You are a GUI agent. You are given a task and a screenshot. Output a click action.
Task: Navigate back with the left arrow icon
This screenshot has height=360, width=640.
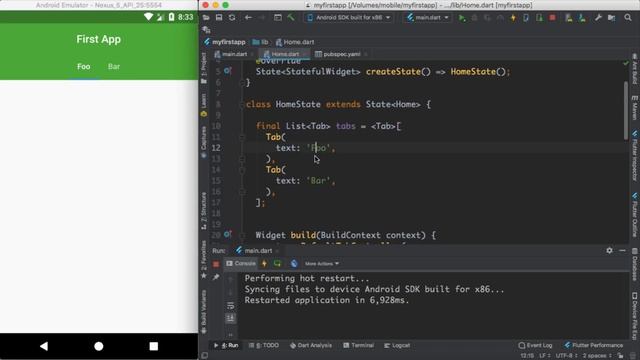(248, 18)
